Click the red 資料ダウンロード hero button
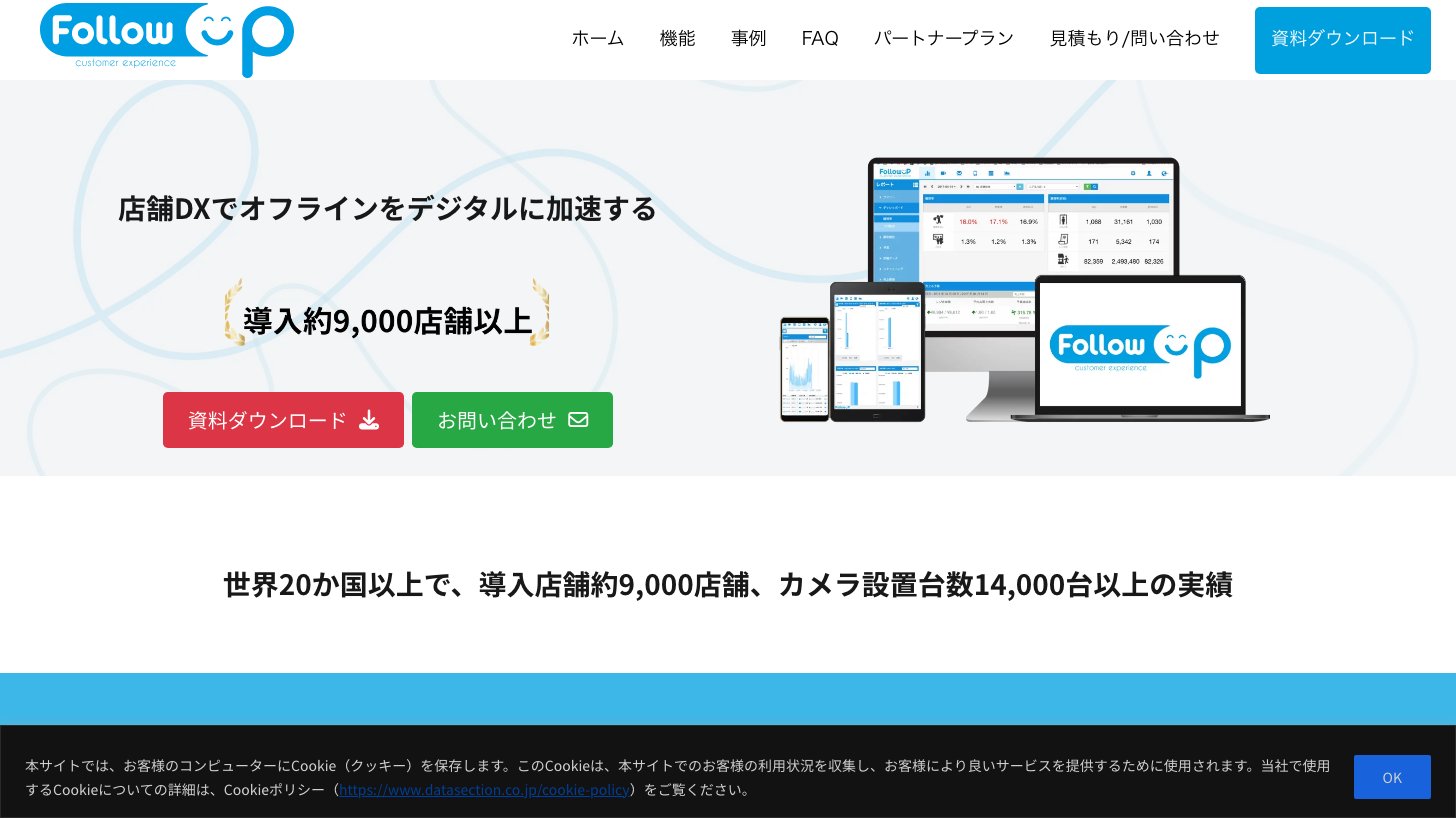This screenshot has width=1456, height=818. (283, 420)
